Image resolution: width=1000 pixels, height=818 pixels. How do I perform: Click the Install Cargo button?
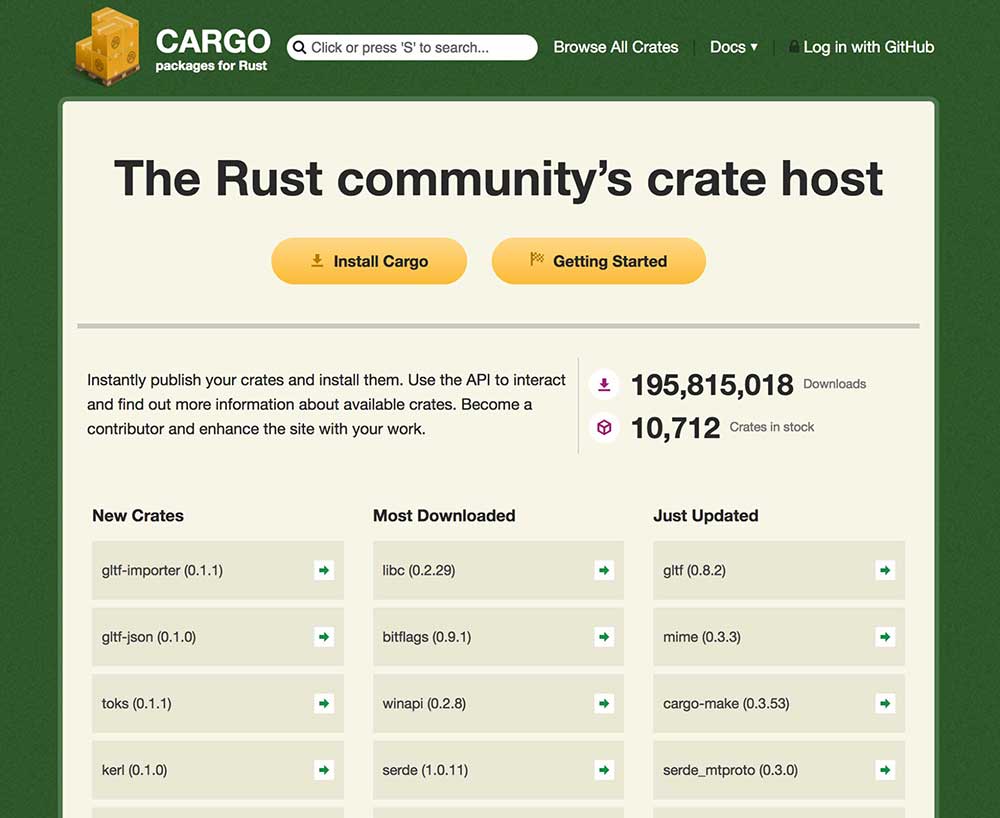pyautogui.click(x=369, y=261)
